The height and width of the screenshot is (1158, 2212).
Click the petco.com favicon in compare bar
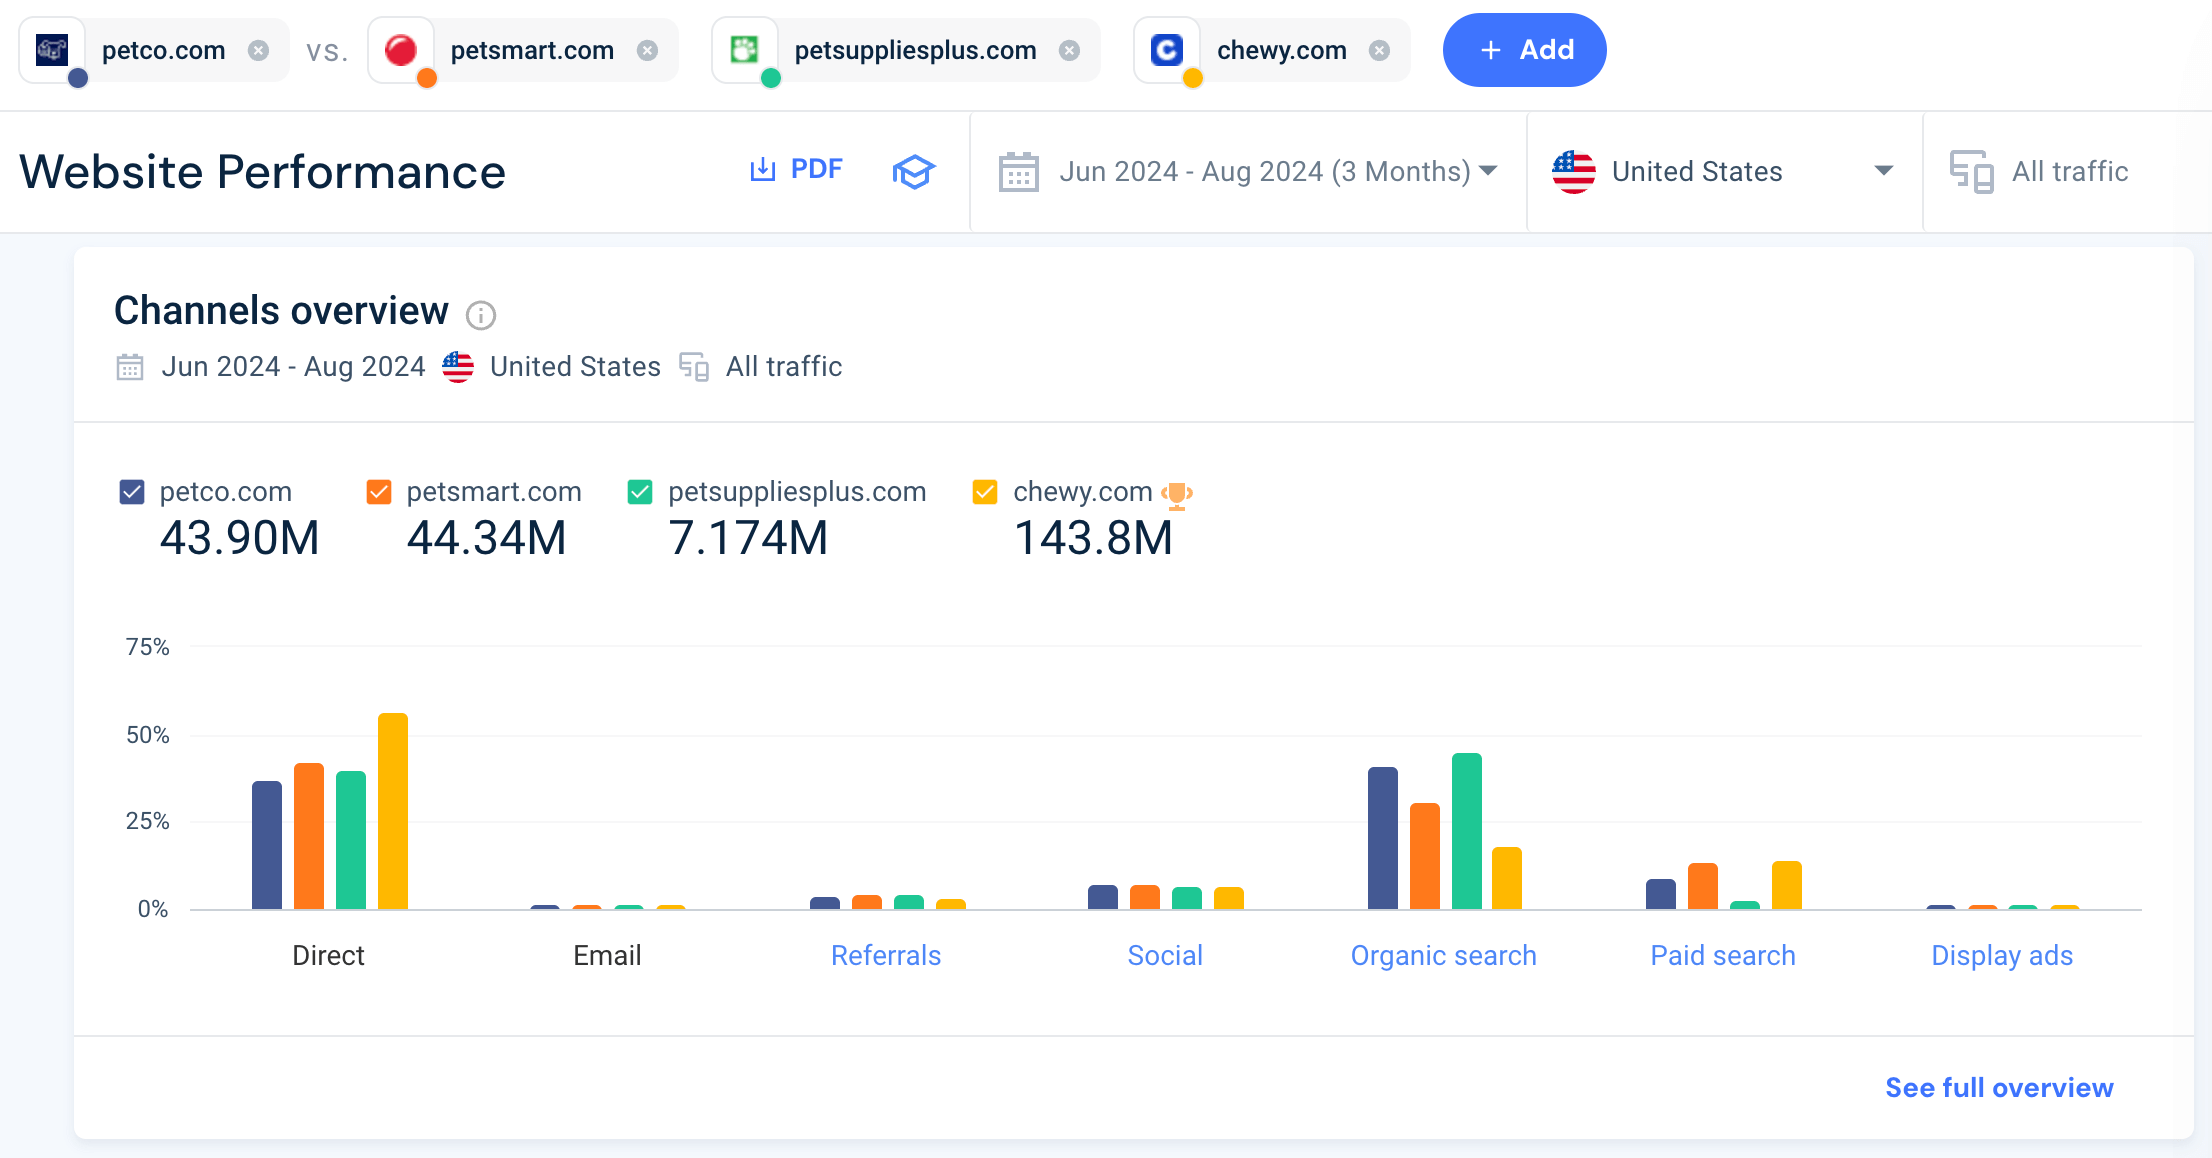pyautogui.click(x=52, y=49)
